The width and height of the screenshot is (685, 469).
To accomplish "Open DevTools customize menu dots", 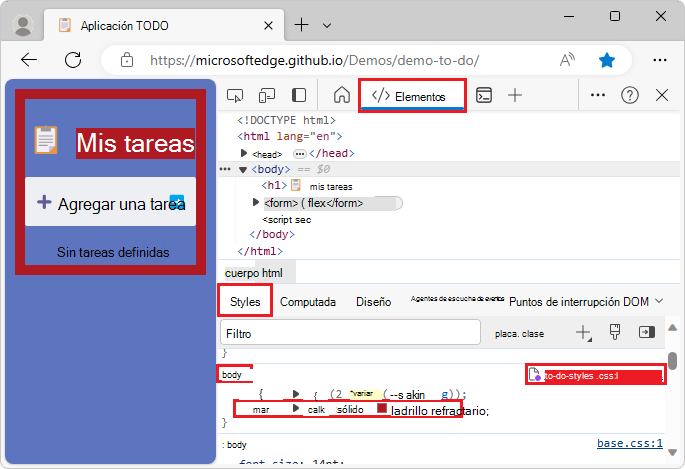I will click(598, 95).
